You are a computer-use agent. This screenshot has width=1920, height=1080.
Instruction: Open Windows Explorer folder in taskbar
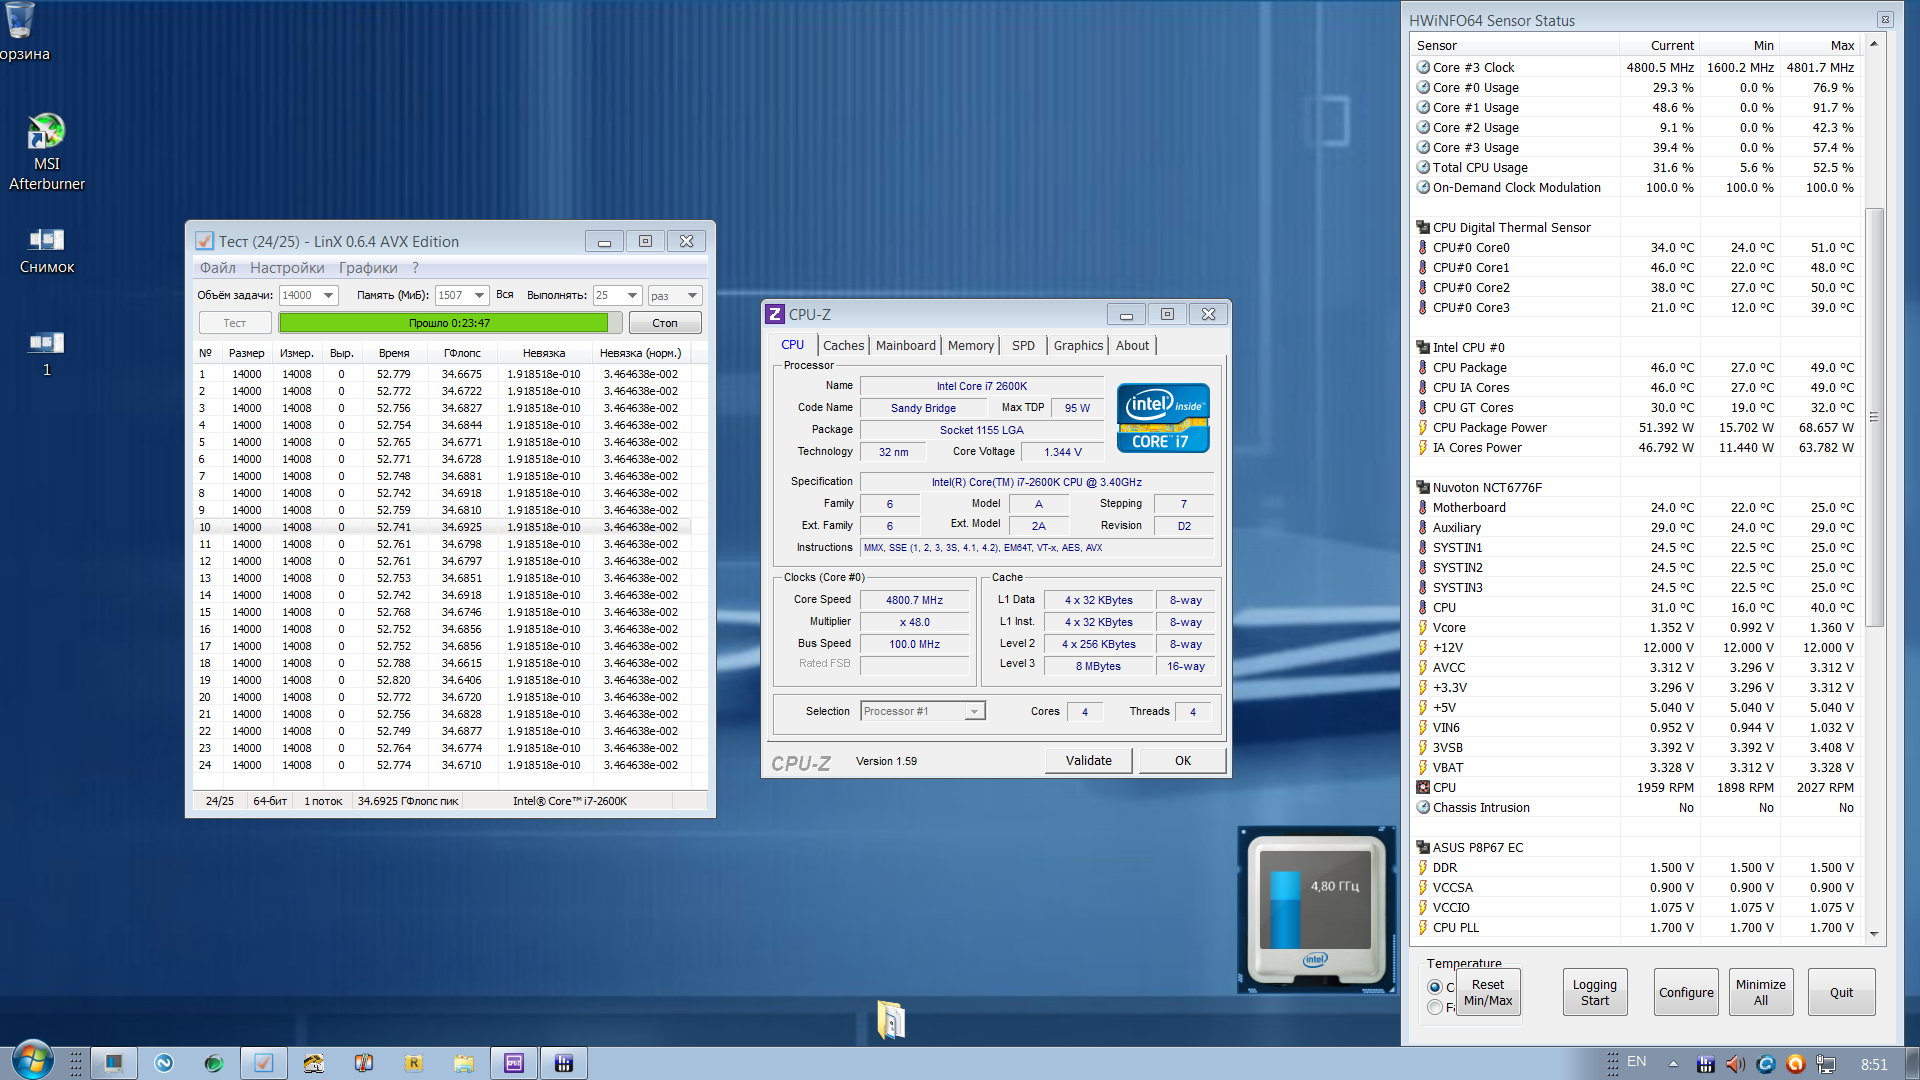pyautogui.click(x=464, y=1063)
